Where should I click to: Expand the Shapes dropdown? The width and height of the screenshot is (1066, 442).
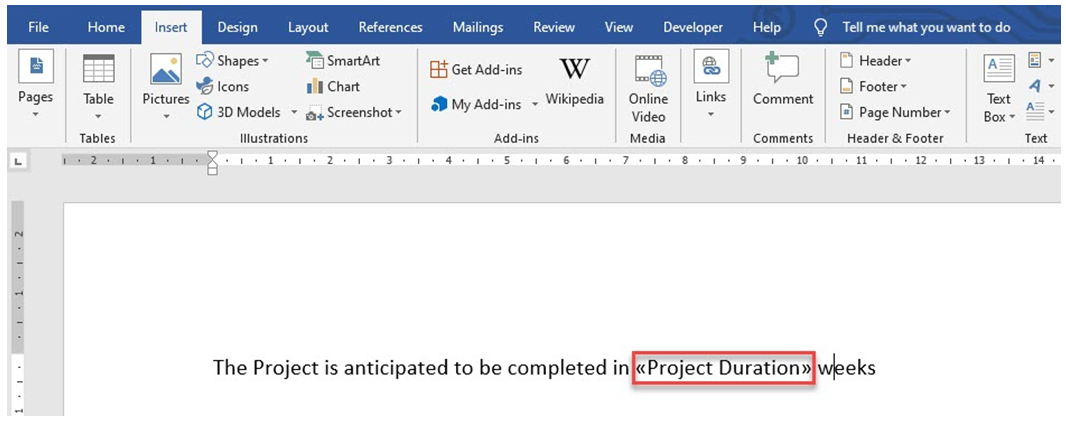(x=233, y=61)
